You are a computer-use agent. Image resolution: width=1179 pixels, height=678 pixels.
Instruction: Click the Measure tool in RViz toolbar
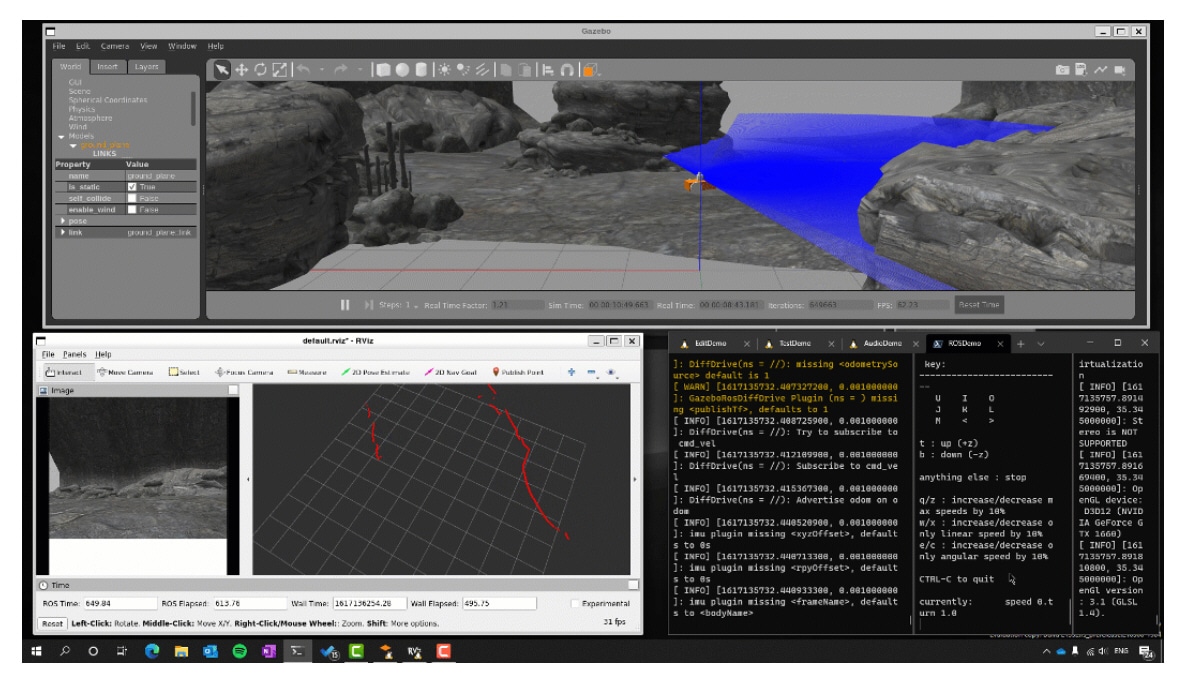coord(307,372)
